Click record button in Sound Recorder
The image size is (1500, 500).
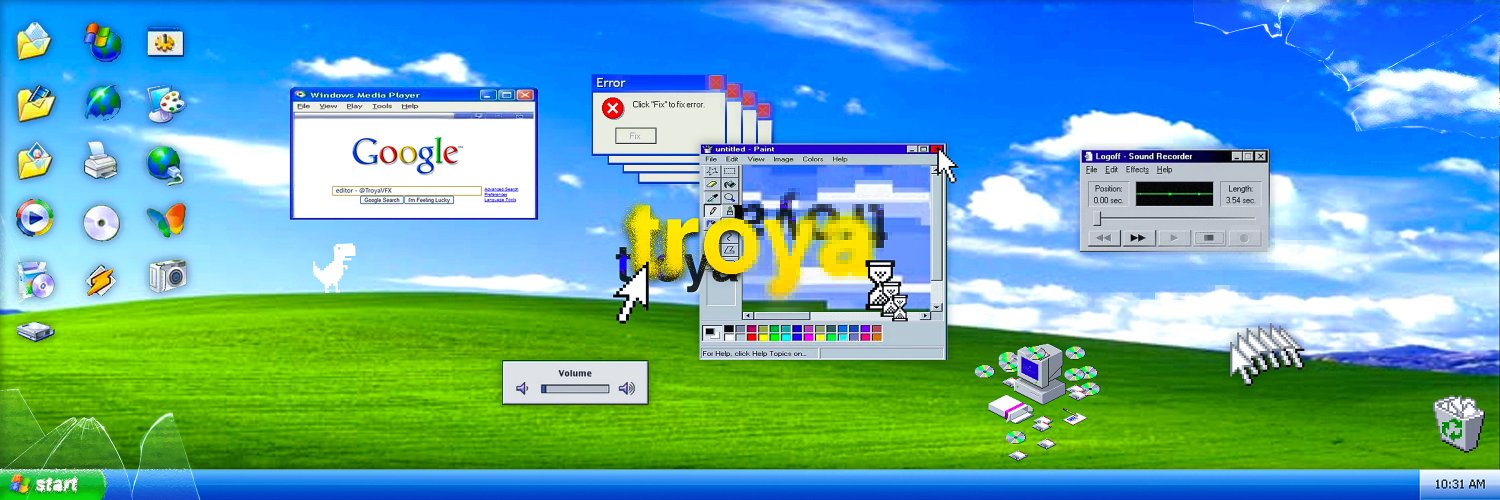pos(1244,238)
